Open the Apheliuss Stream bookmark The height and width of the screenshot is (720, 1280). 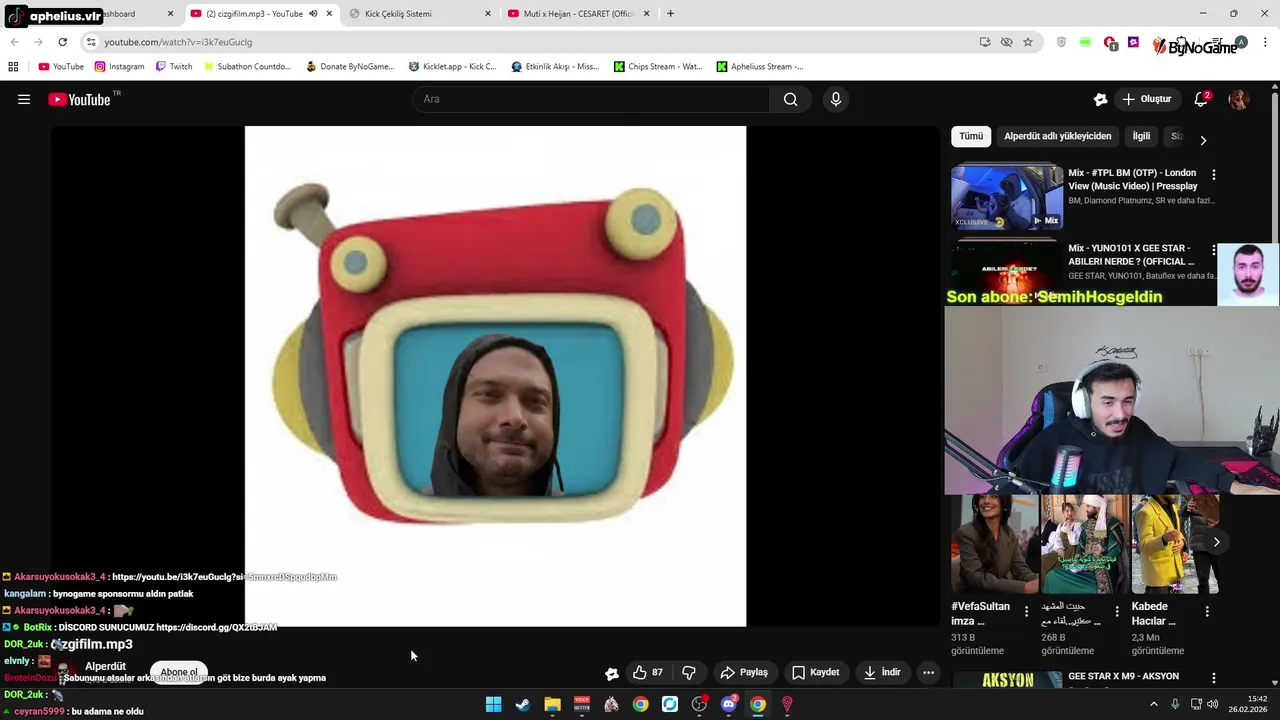coord(760,66)
